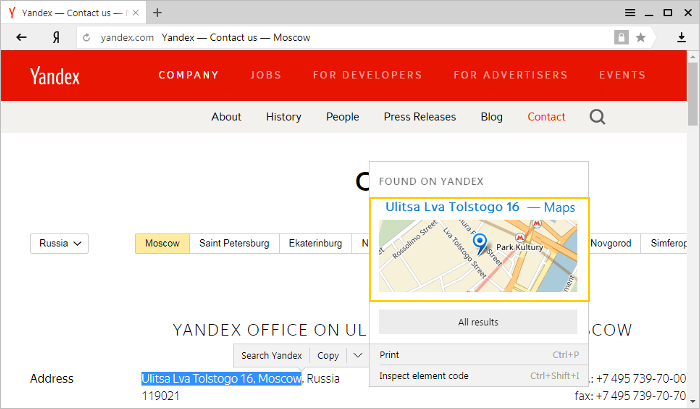Click the 'FOUND ON YANDEX' heading
The height and width of the screenshot is (409, 700).
pos(431,181)
